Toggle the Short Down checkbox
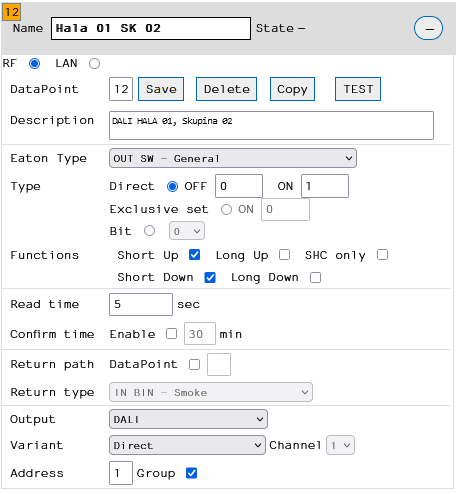 [x=210, y=277]
